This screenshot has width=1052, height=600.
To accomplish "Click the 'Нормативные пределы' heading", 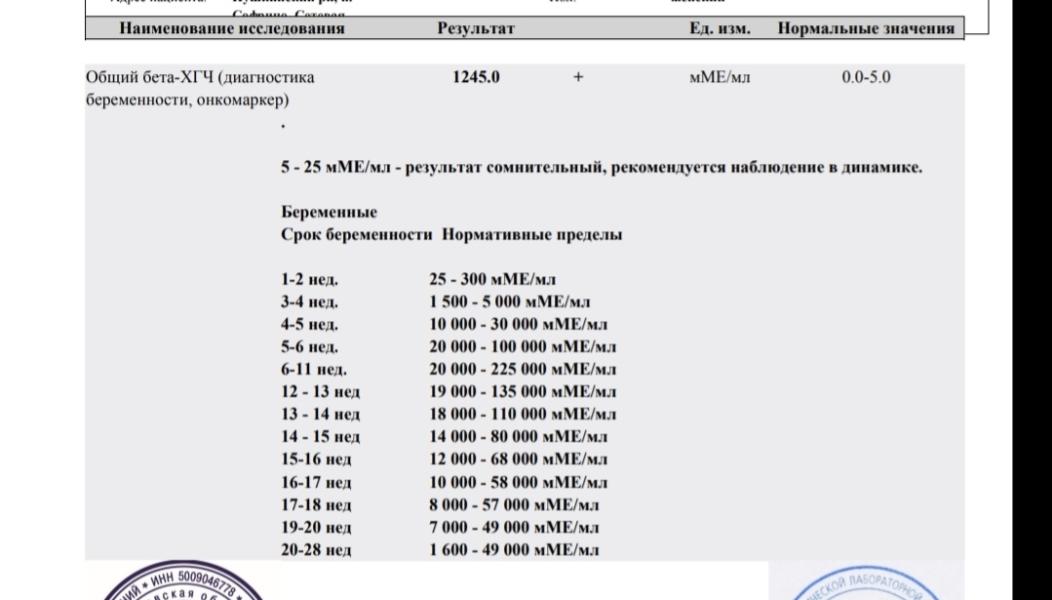I will coord(532,235).
